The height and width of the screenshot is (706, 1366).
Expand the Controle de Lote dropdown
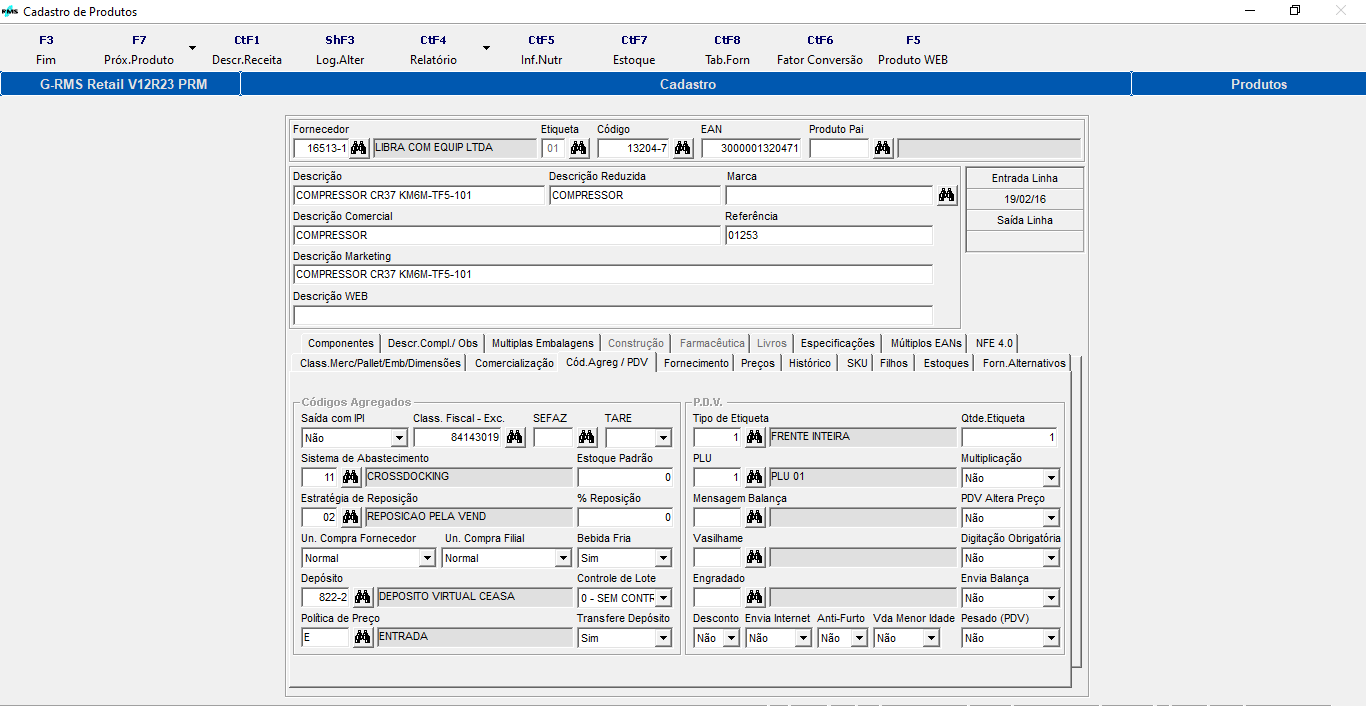(663, 598)
